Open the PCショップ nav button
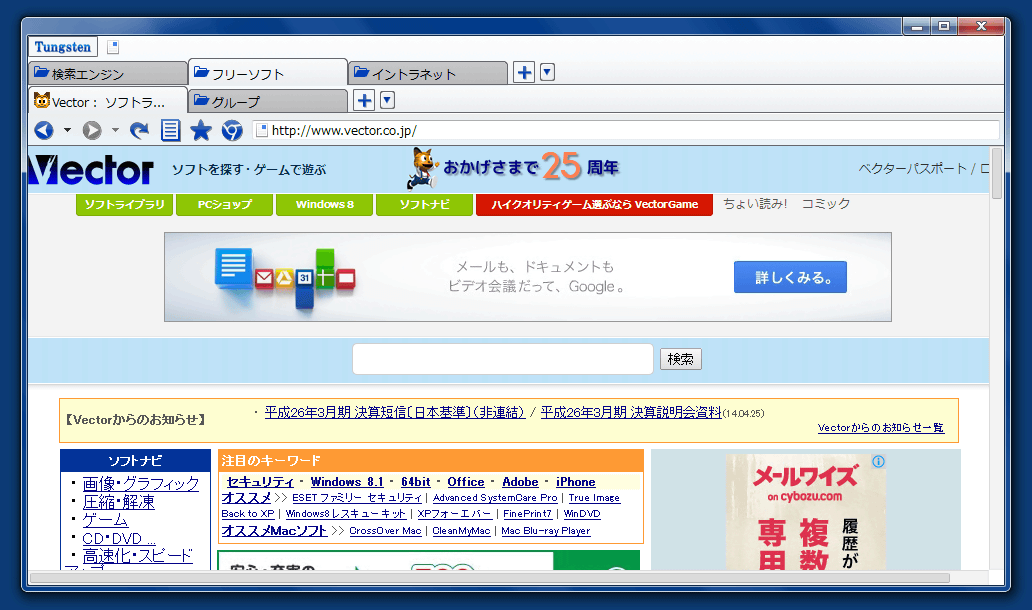The width and height of the screenshot is (1032, 610). [x=224, y=205]
